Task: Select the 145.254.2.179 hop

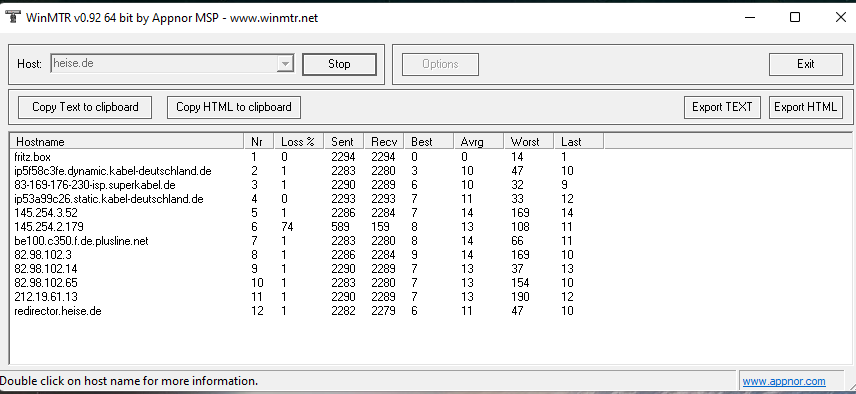Action: pyautogui.click(x=49, y=227)
